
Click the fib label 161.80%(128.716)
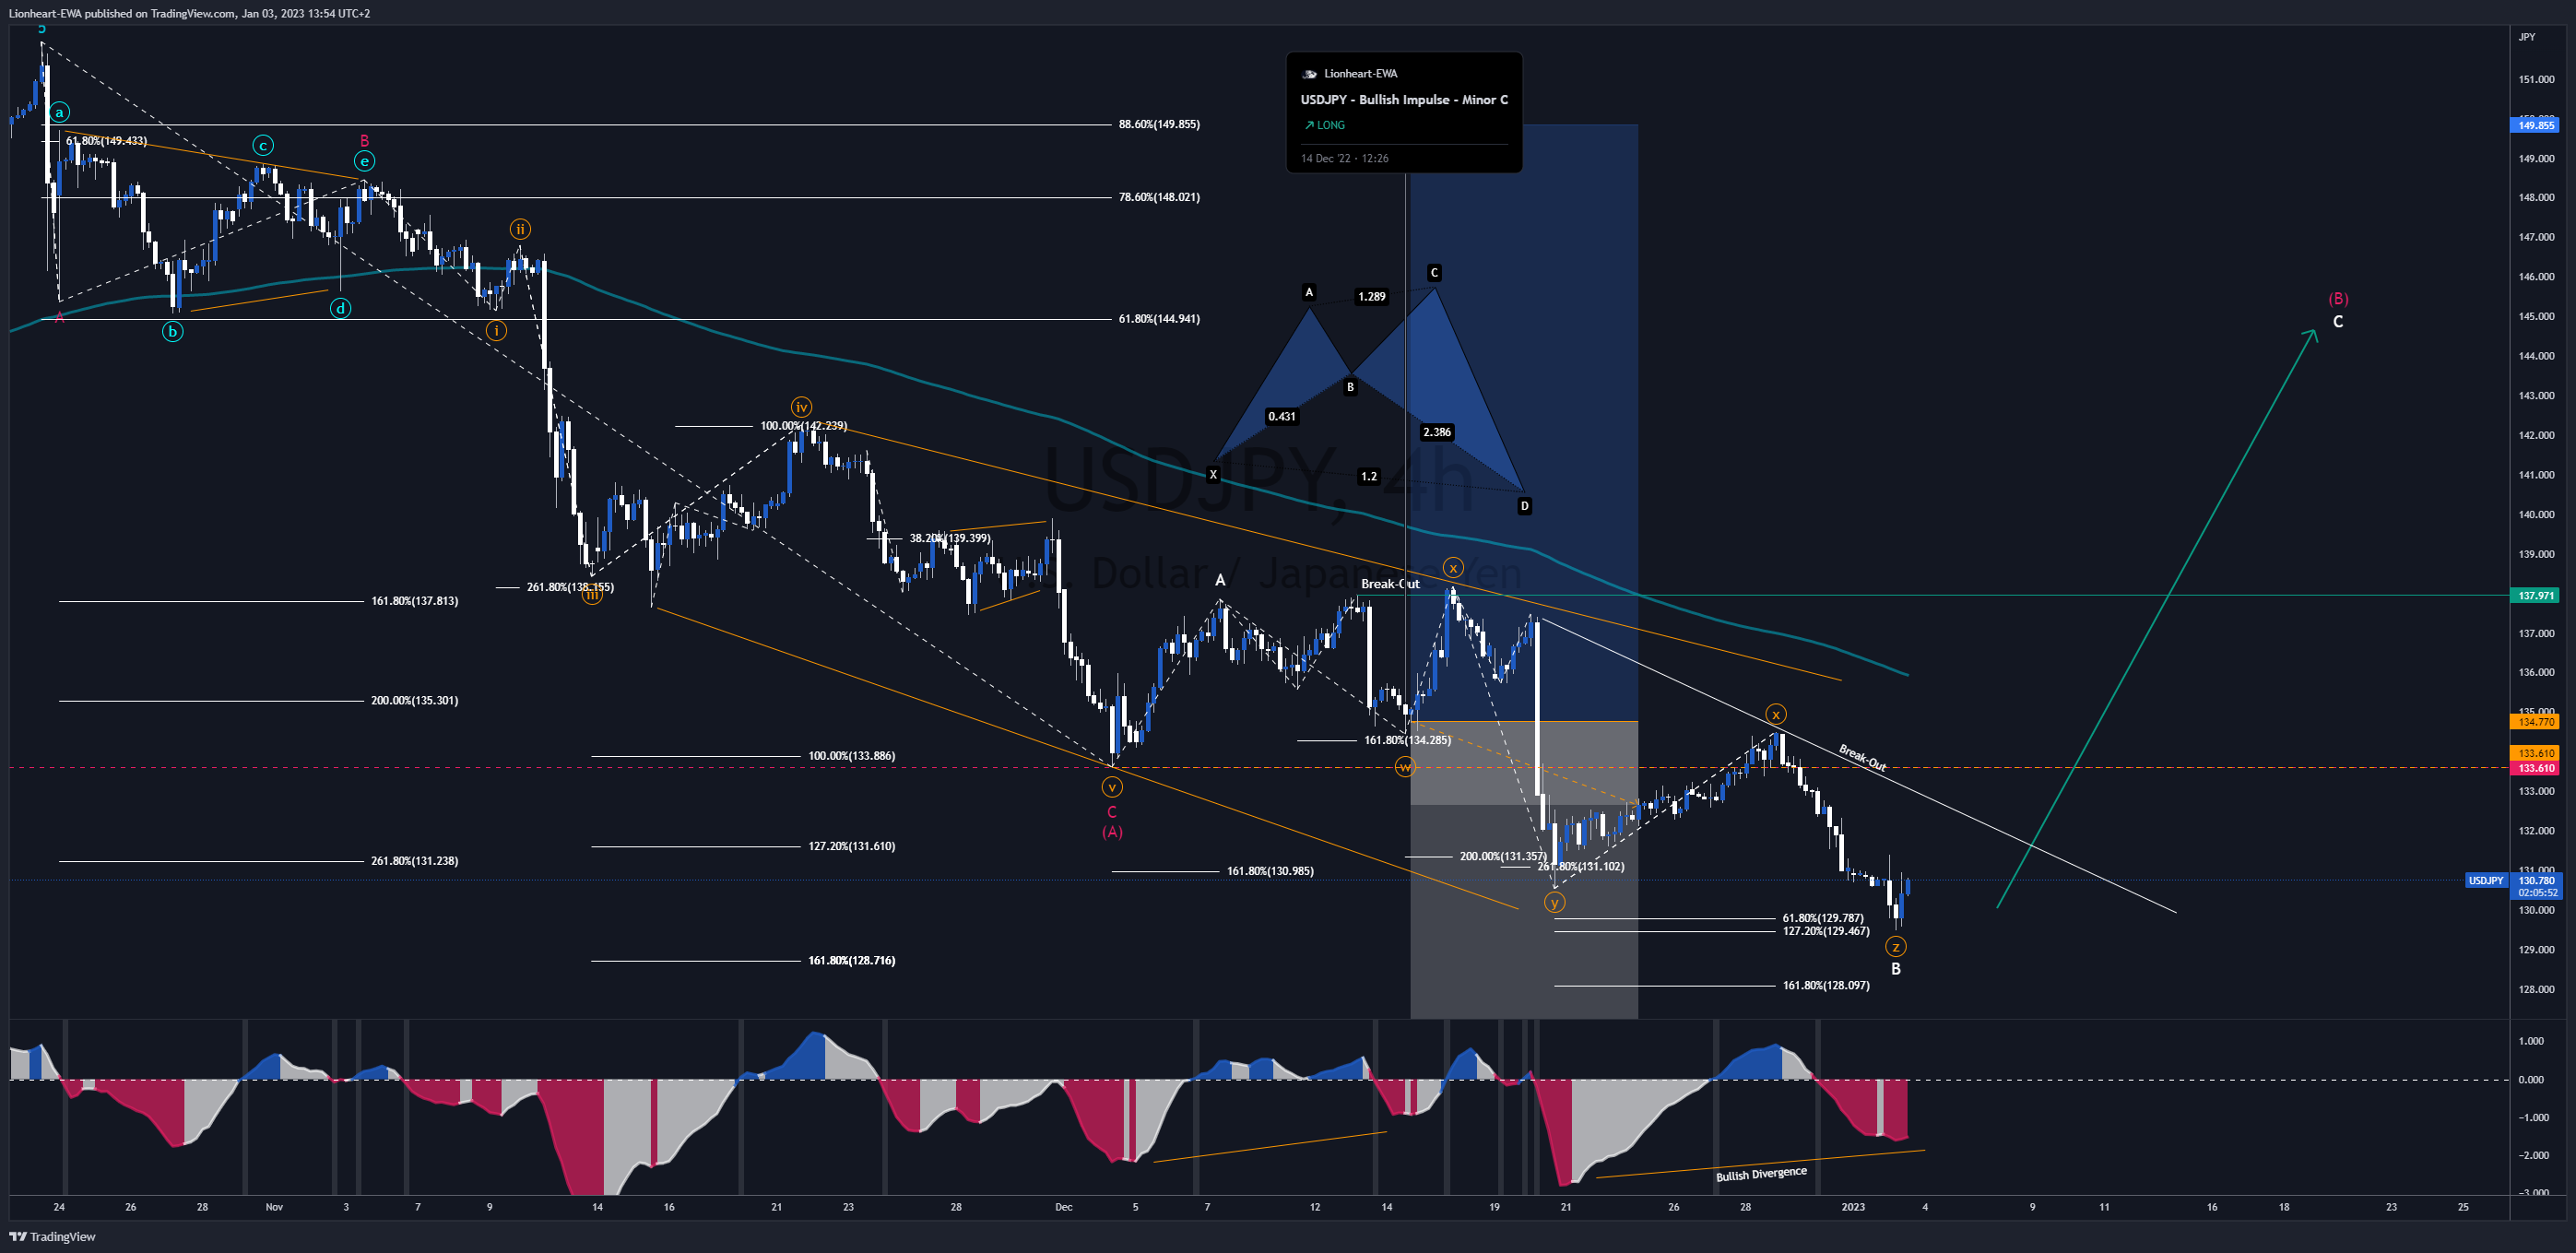(851, 960)
